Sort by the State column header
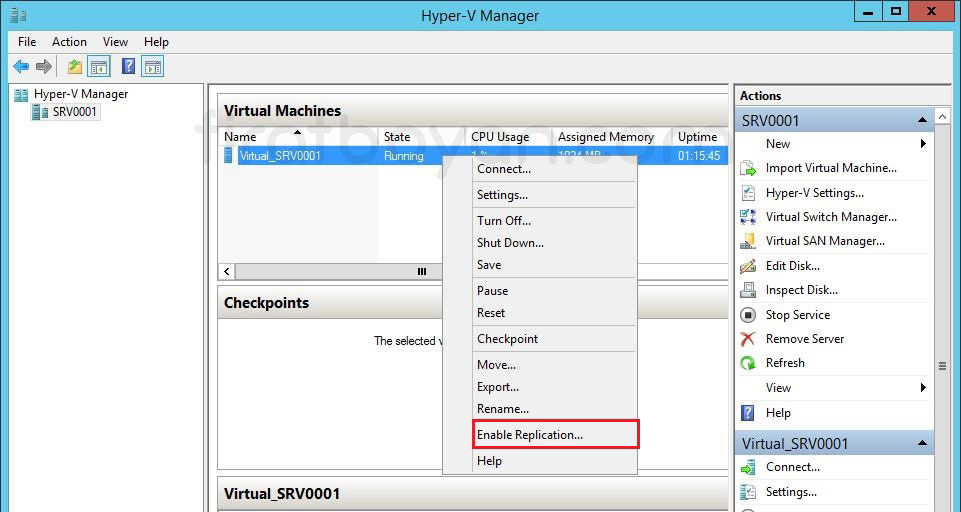Viewport: 961px width, 512px height. click(422, 137)
